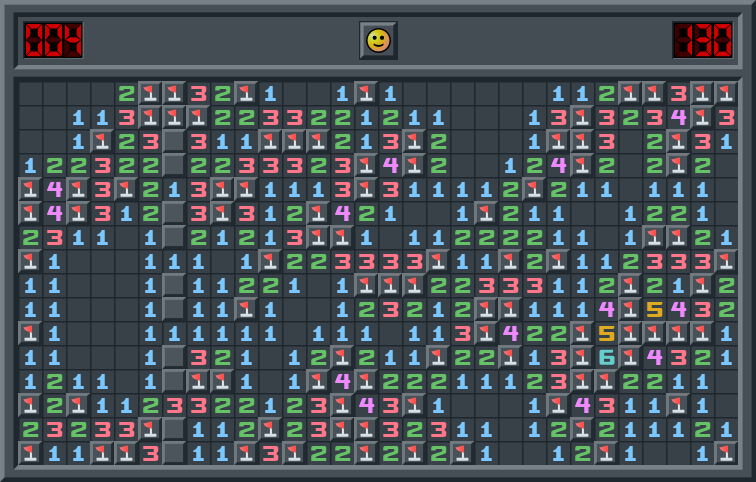The image size is (756, 482).
Task: Click the flag in the top-right corner cell
Action: [726, 93]
